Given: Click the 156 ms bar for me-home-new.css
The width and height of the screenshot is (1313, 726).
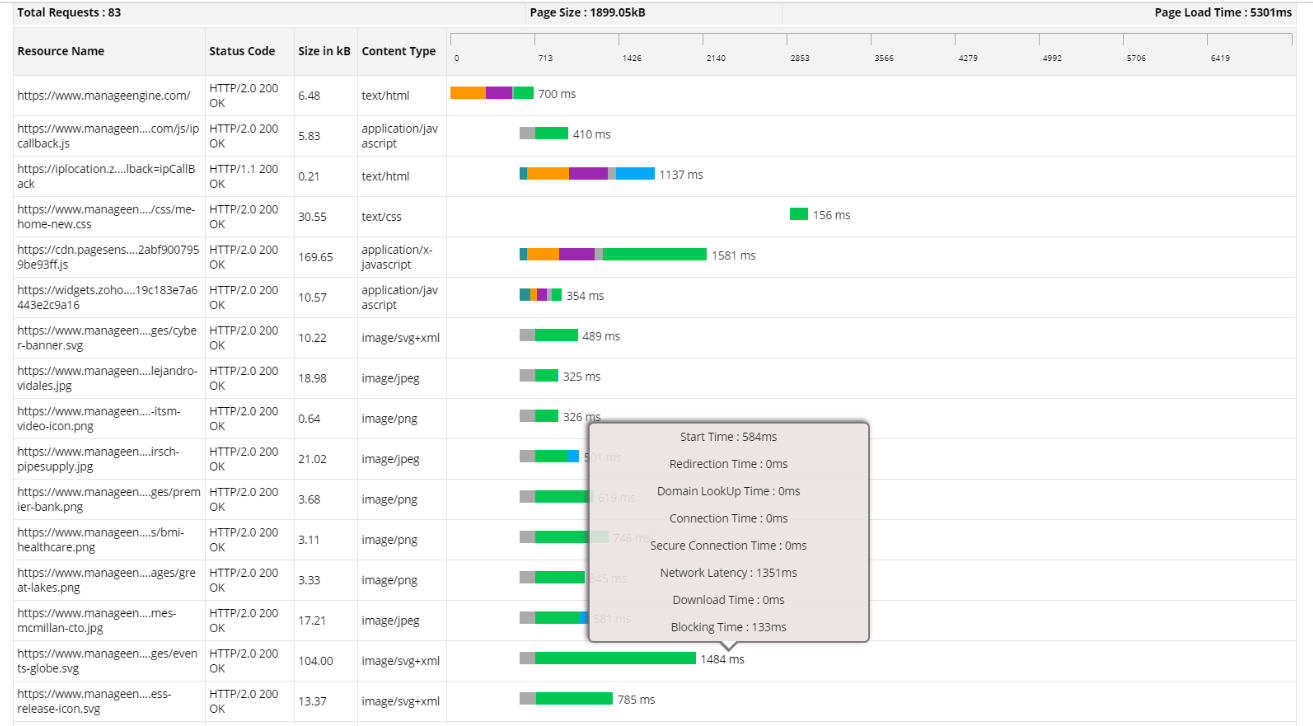Looking at the screenshot, I should (797, 213).
